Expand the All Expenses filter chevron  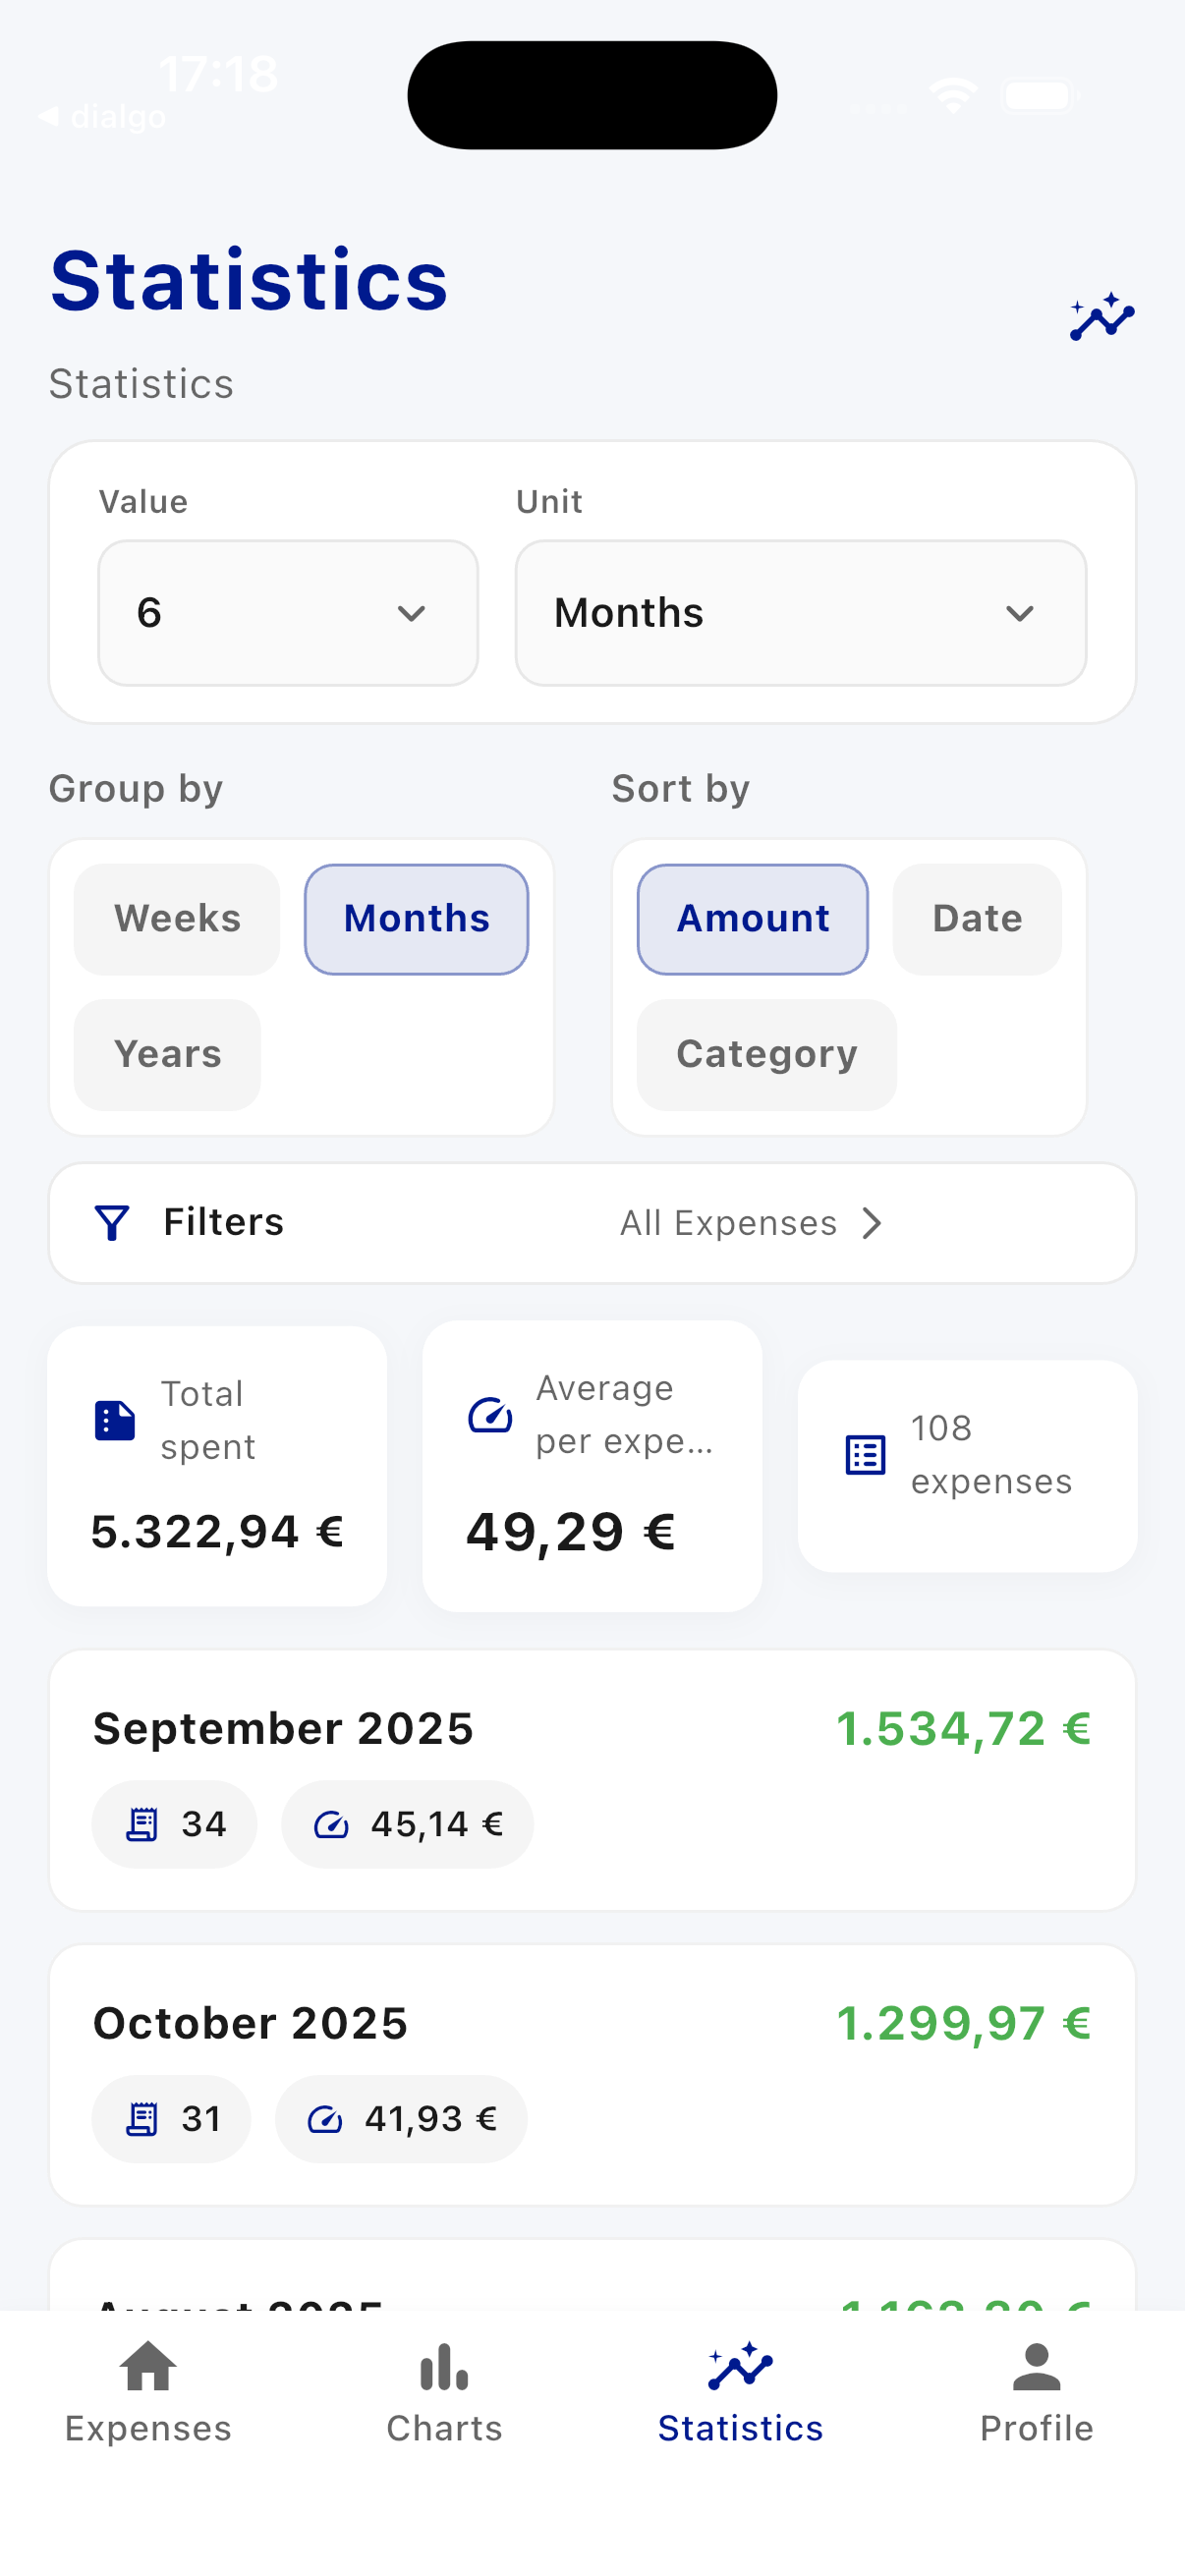872,1222
